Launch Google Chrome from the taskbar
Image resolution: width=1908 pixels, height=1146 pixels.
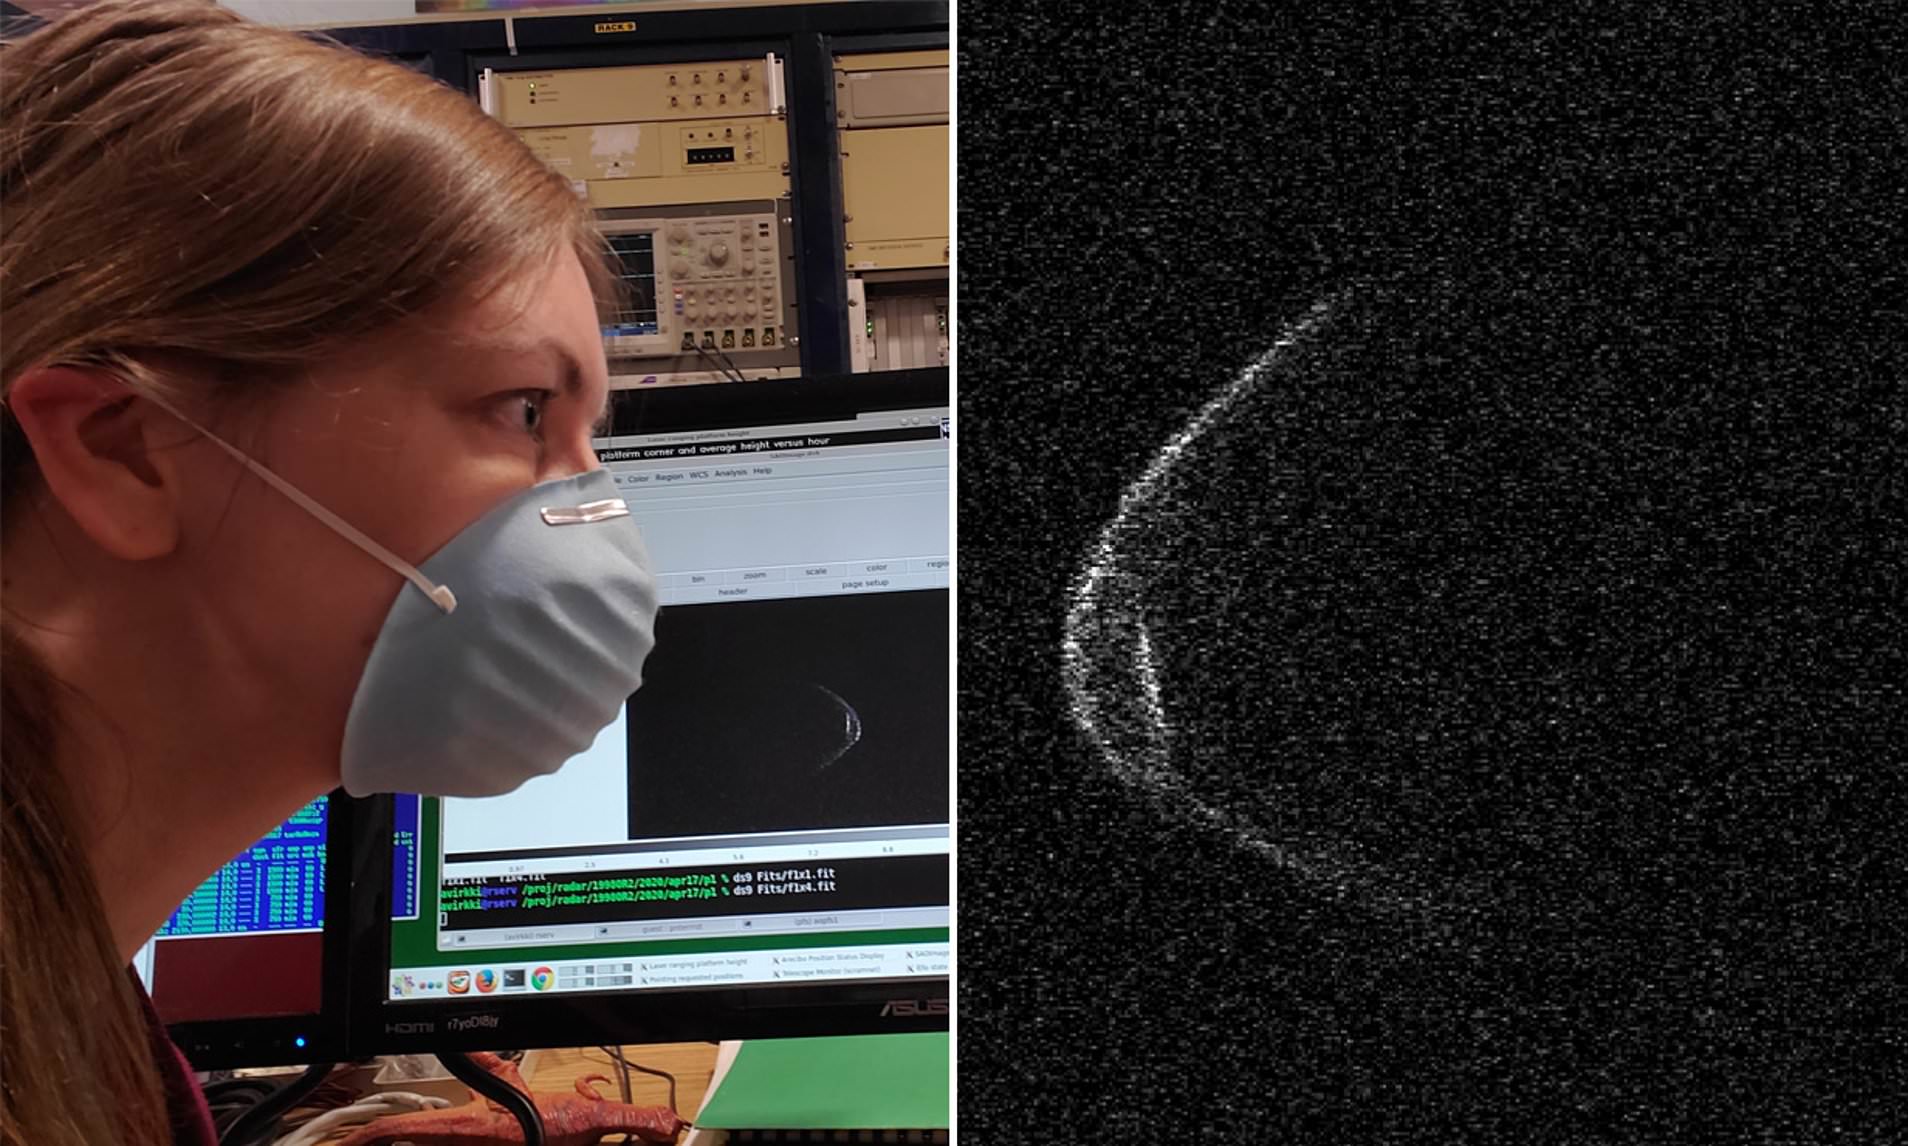coord(542,978)
